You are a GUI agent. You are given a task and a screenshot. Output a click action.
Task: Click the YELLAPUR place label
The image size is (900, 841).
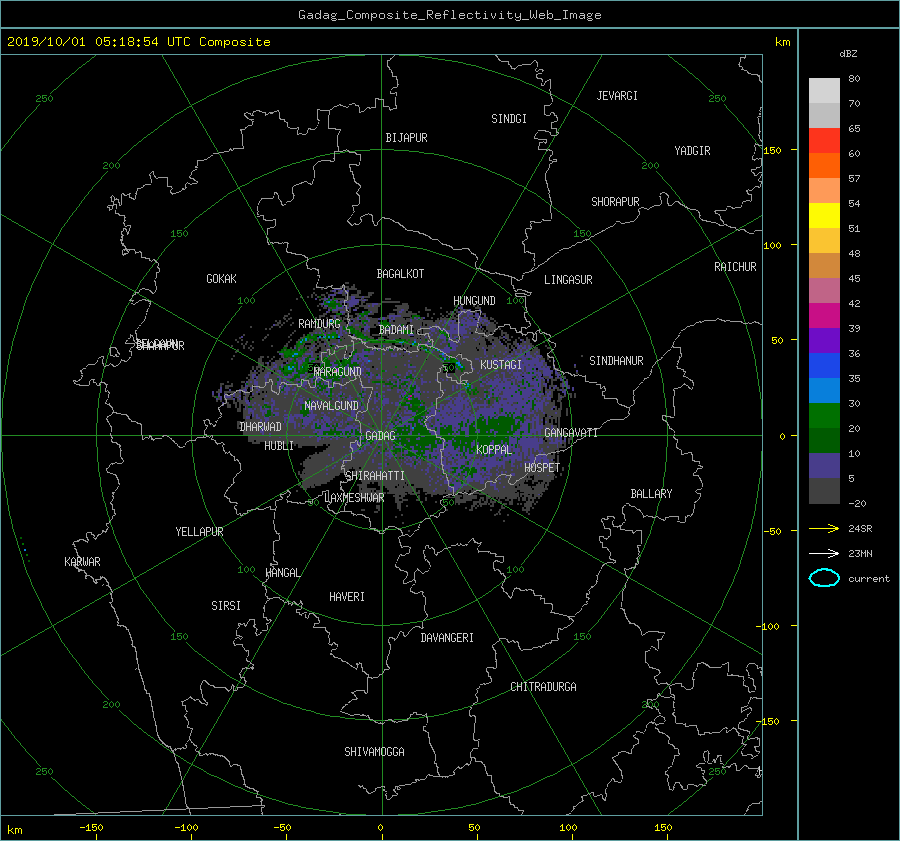click(199, 532)
